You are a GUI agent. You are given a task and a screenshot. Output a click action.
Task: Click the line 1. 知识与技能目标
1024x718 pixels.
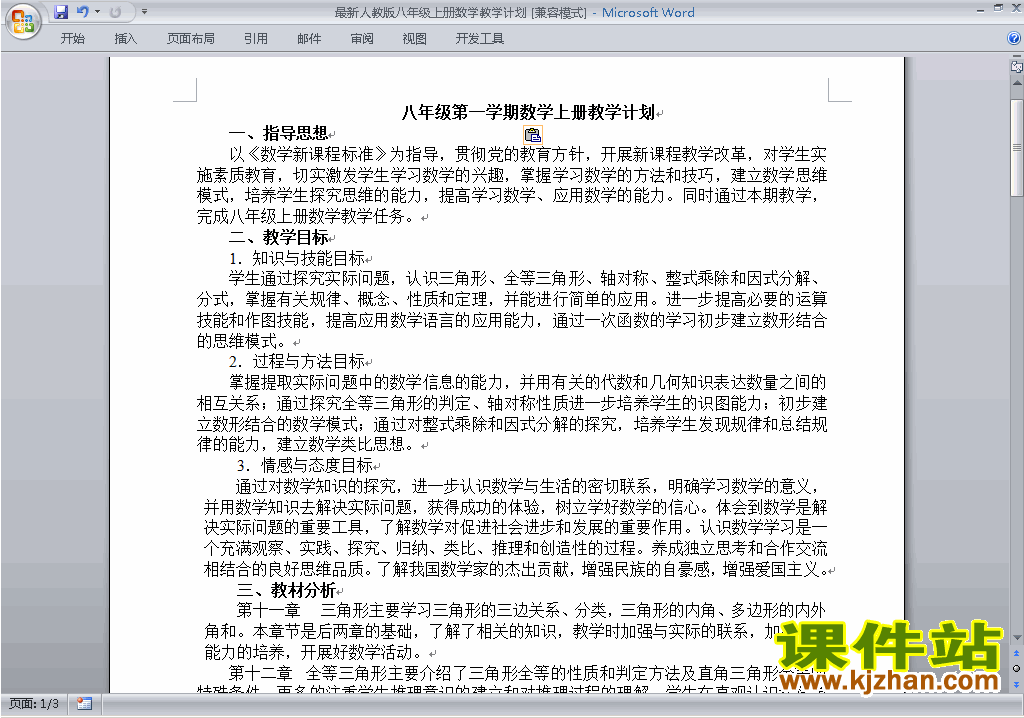(x=296, y=258)
